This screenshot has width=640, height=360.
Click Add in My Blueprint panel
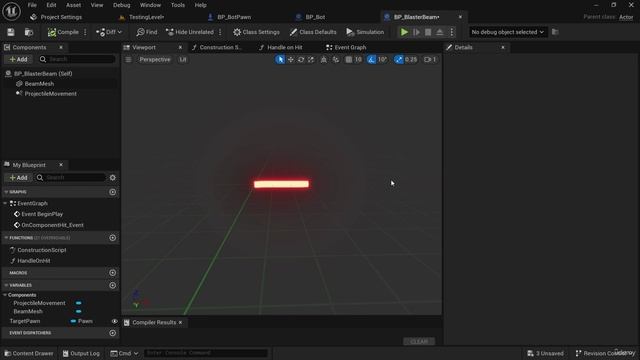pos(18,178)
